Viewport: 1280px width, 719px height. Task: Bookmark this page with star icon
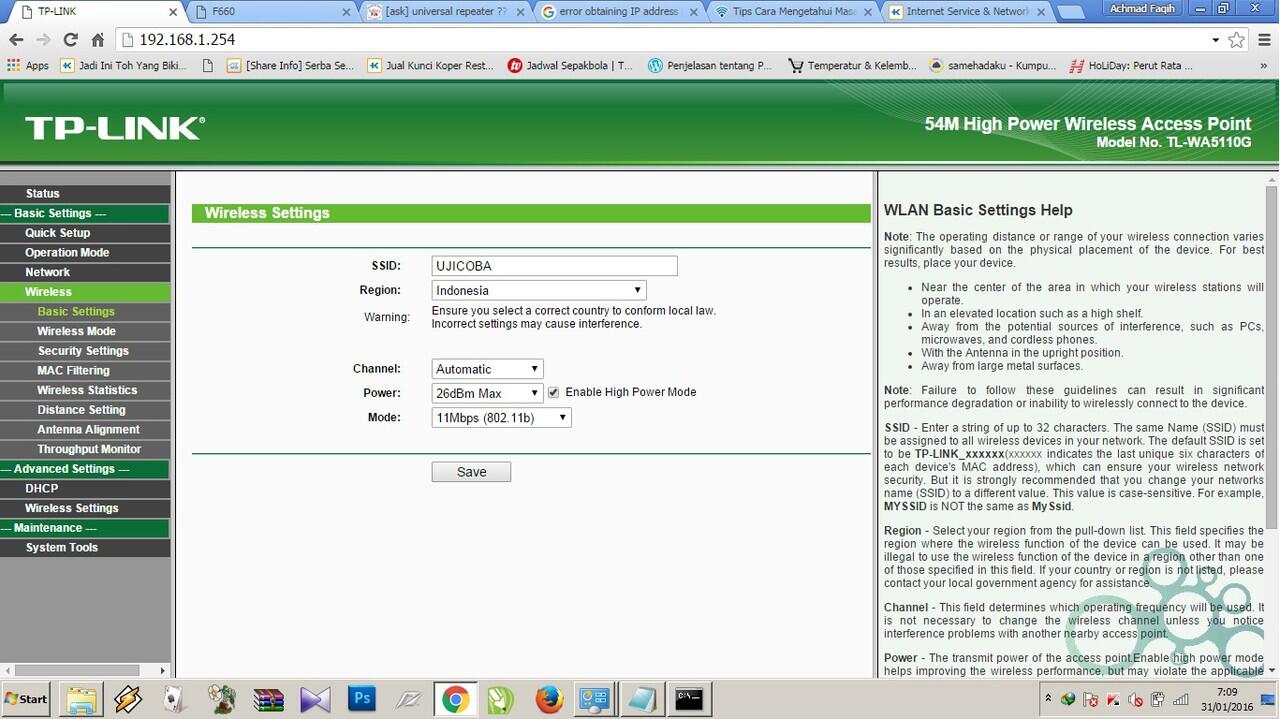pyautogui.click(x=1237, y=40)
